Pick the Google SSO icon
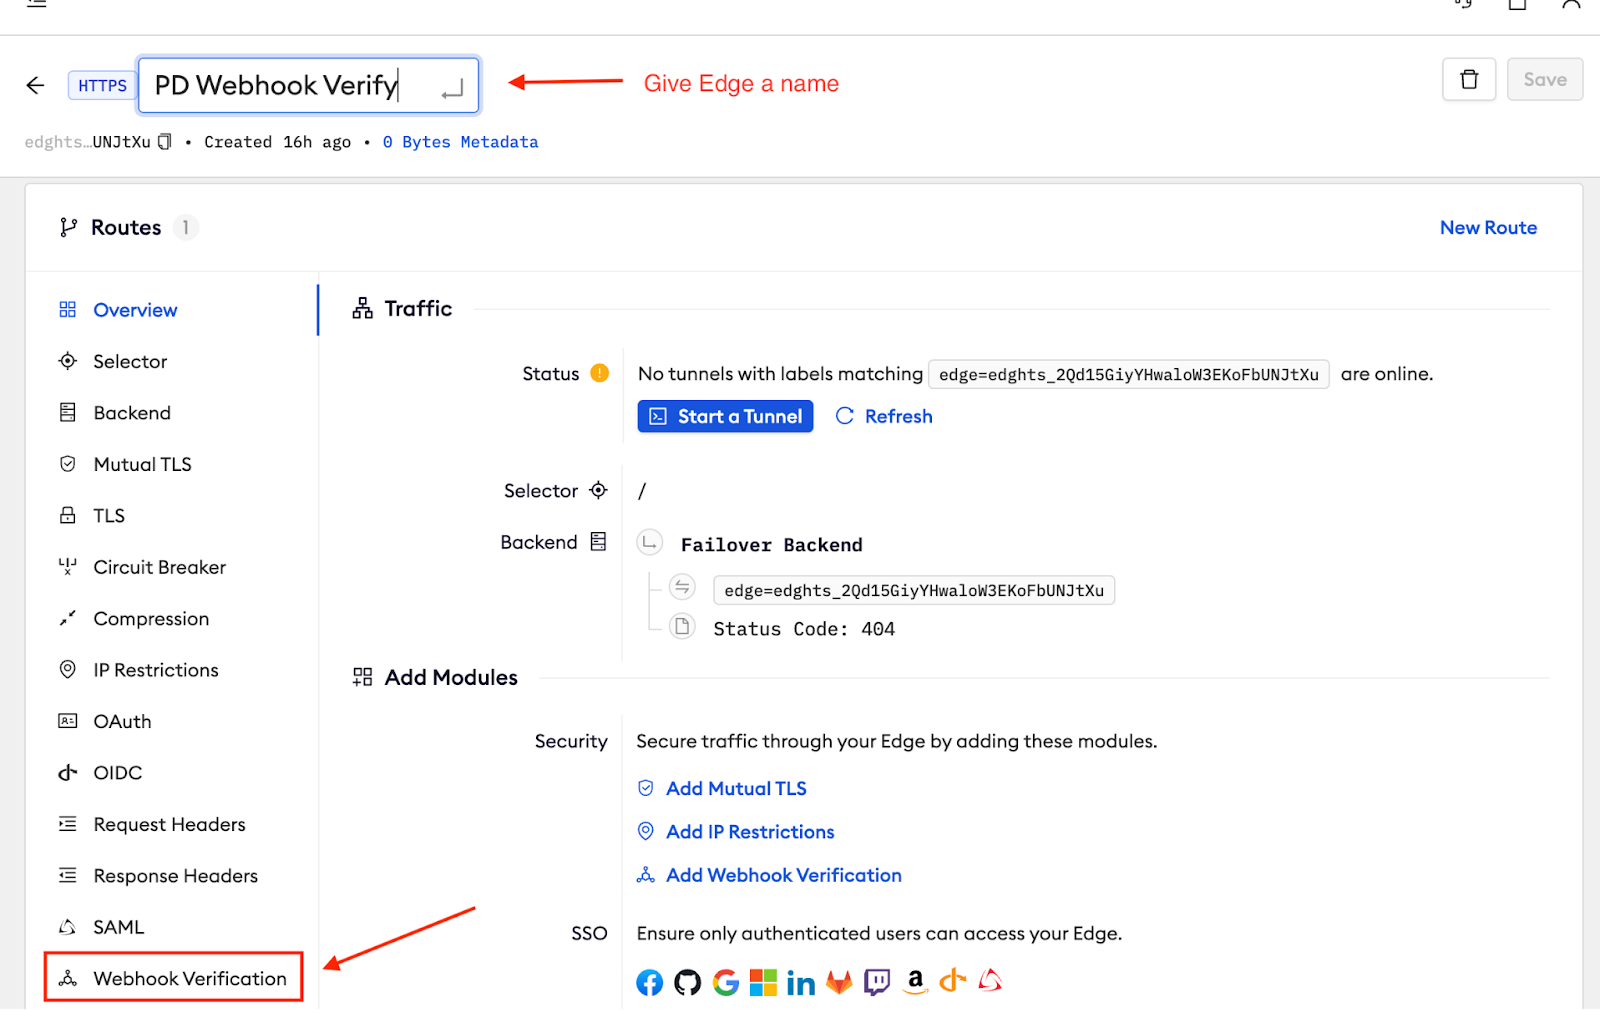Image resolution: width=1600 pixels, height=1010 pixels. [726, 983]
